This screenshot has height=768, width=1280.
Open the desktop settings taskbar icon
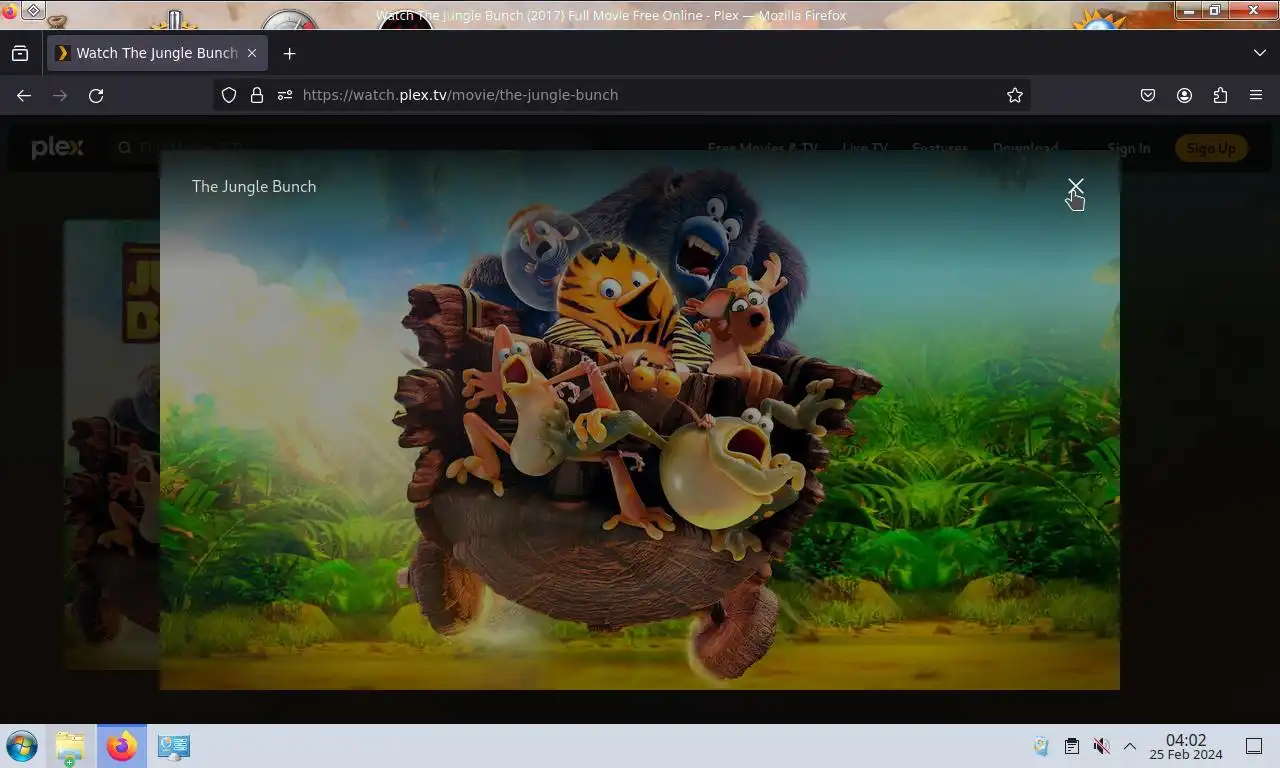coord(174,746)
